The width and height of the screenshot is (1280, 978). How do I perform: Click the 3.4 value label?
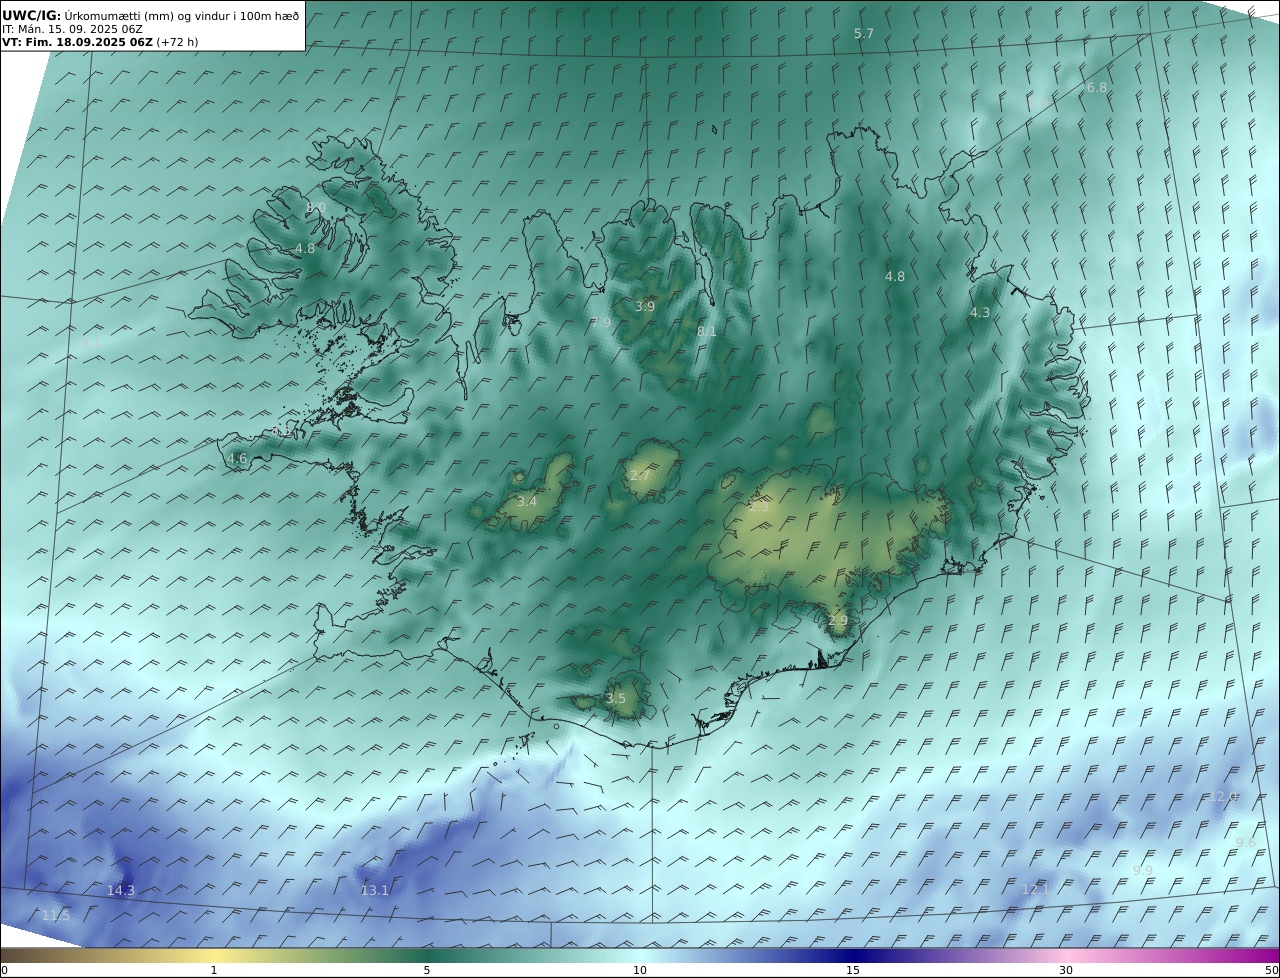click(527, 502)
